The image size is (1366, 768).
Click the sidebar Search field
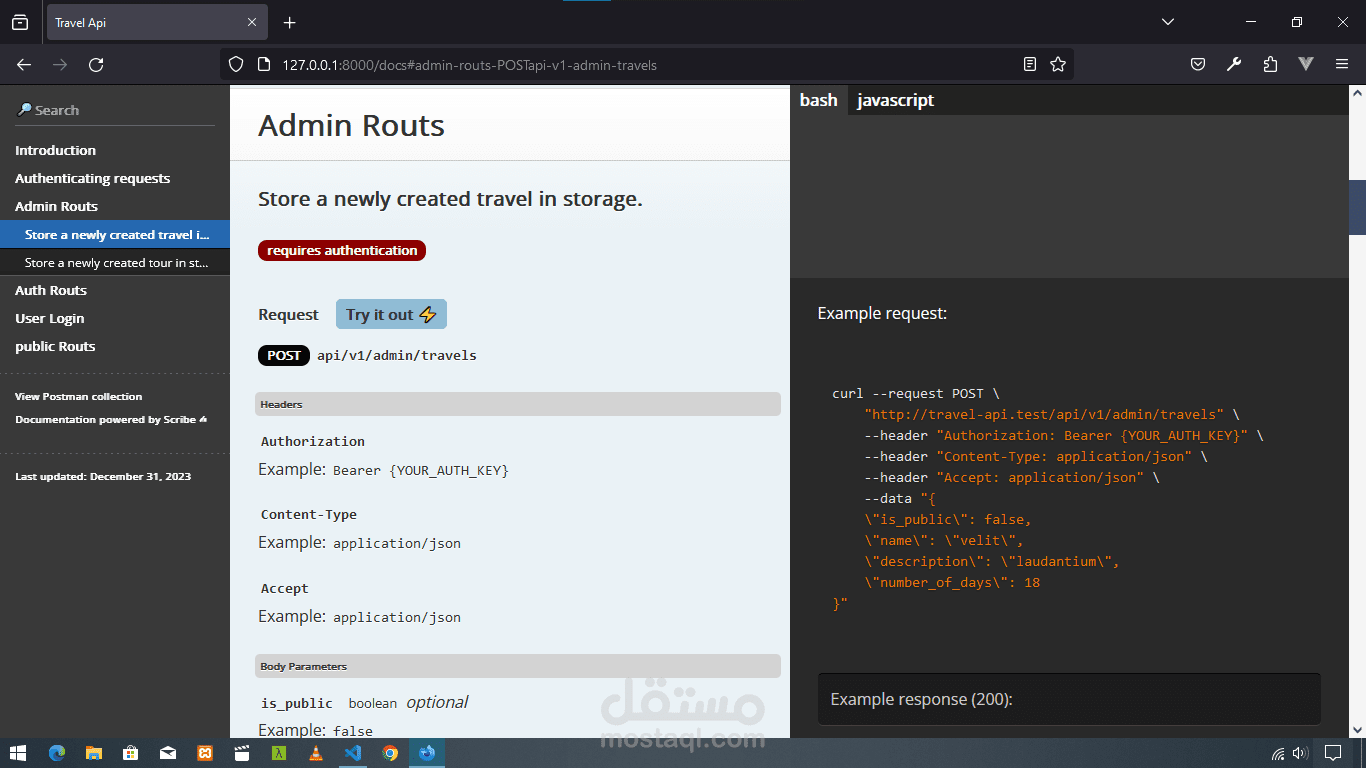coord(115,110)
